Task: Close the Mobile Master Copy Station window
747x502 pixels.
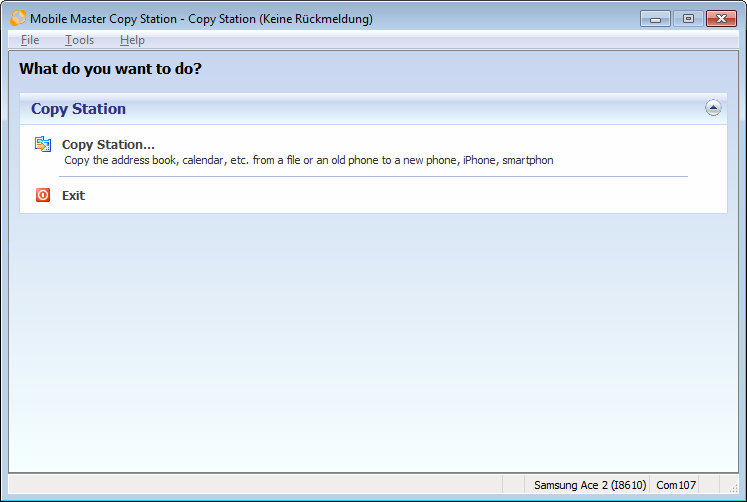Action: tap(720, 18)
